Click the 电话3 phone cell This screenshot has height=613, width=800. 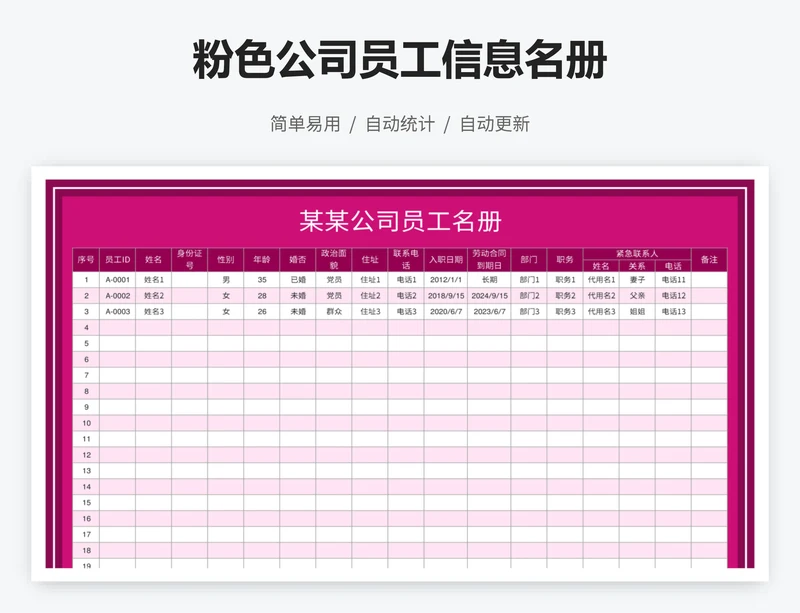click(x=406, y=311)
